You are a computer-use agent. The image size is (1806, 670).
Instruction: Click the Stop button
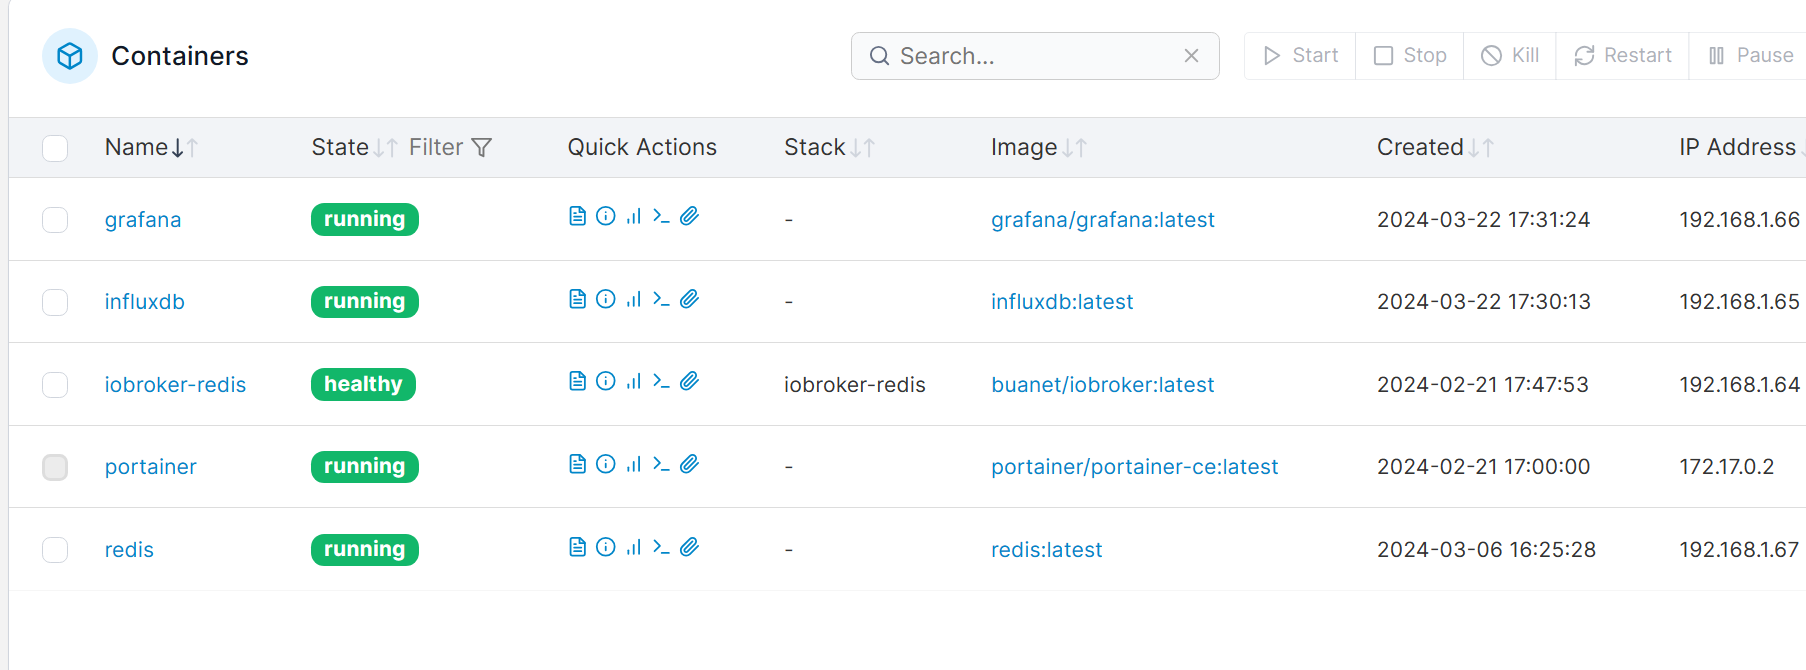tap(1410, 56)
